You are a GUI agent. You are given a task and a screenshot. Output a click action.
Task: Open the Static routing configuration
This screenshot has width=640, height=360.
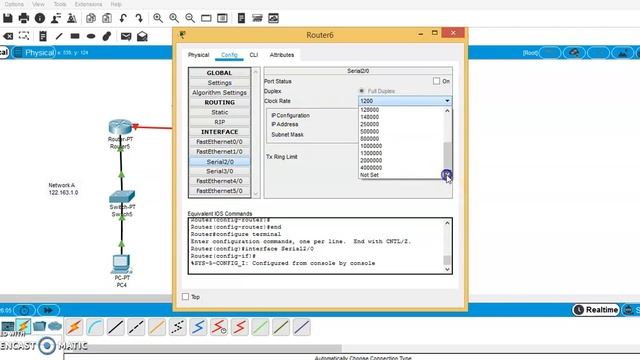tap(220, 112)
